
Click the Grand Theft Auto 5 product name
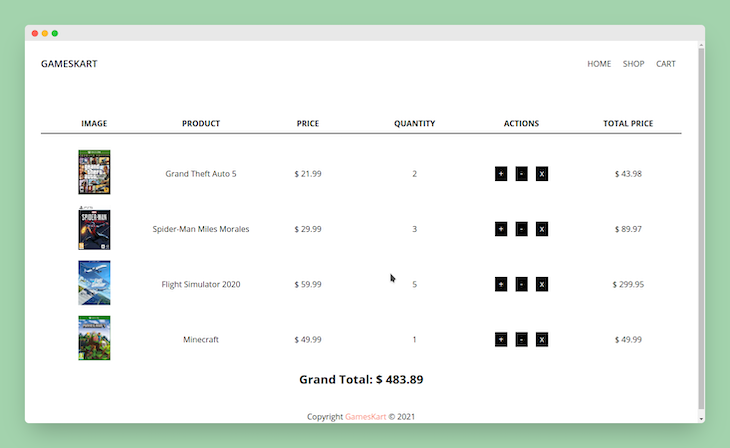tap(201, 174)
